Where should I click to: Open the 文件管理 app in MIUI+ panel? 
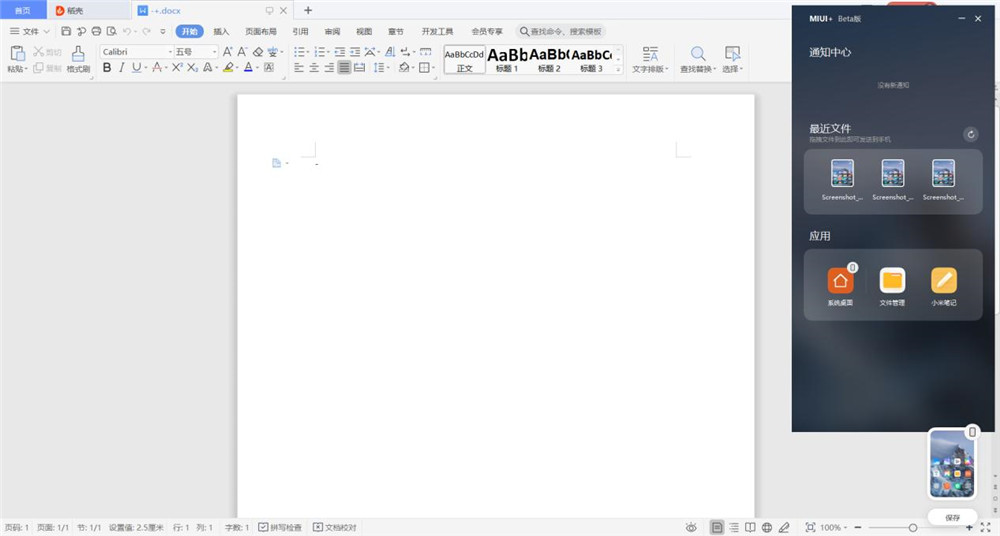(x=892, y=285)
